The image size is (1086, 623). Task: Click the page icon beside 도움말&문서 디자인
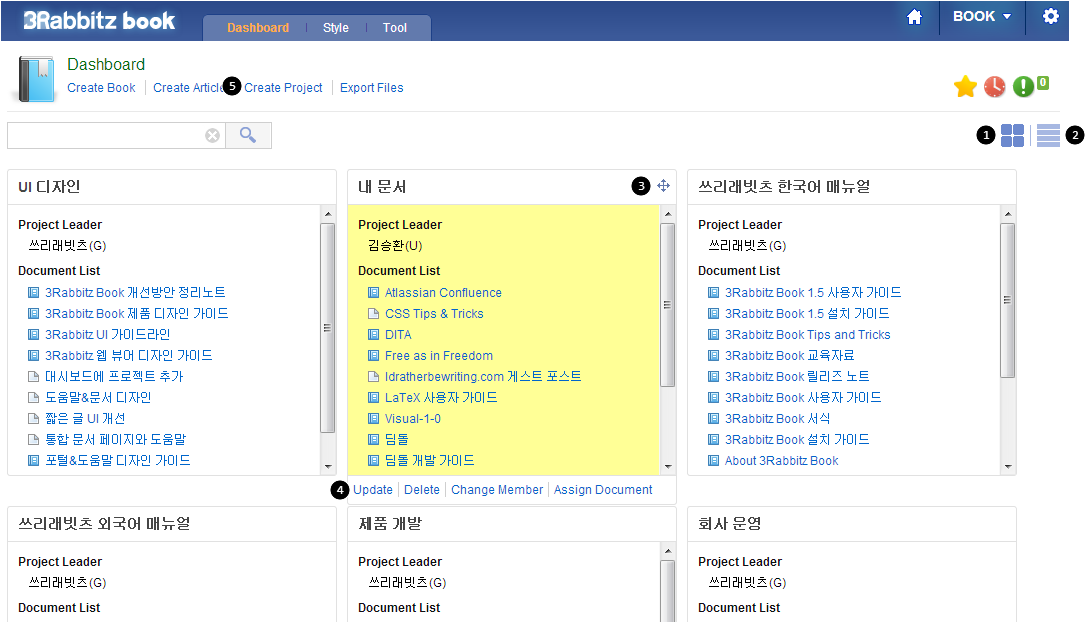33,398
